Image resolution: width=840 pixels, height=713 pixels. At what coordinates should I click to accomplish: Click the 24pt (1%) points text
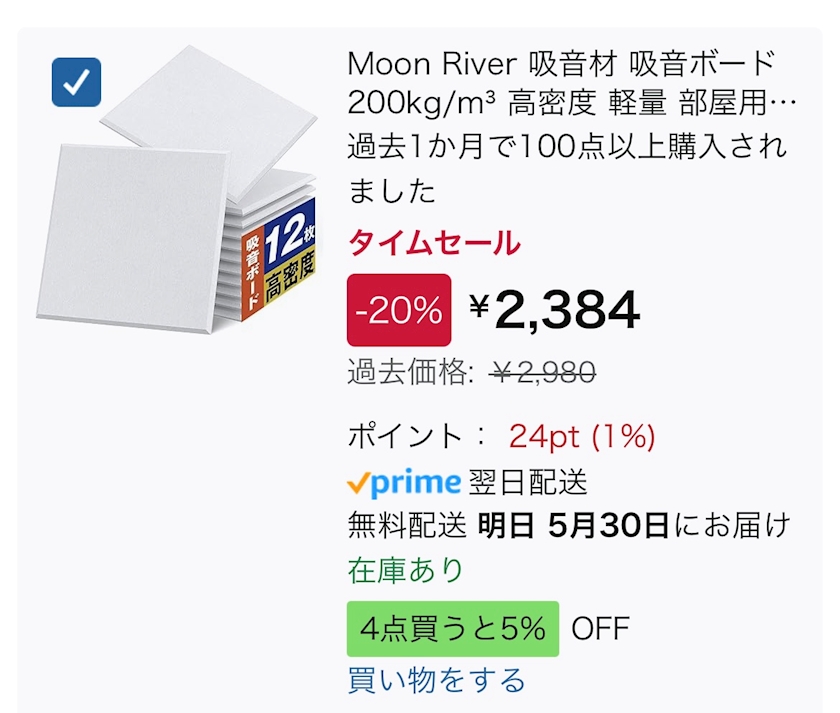(582, 437)
